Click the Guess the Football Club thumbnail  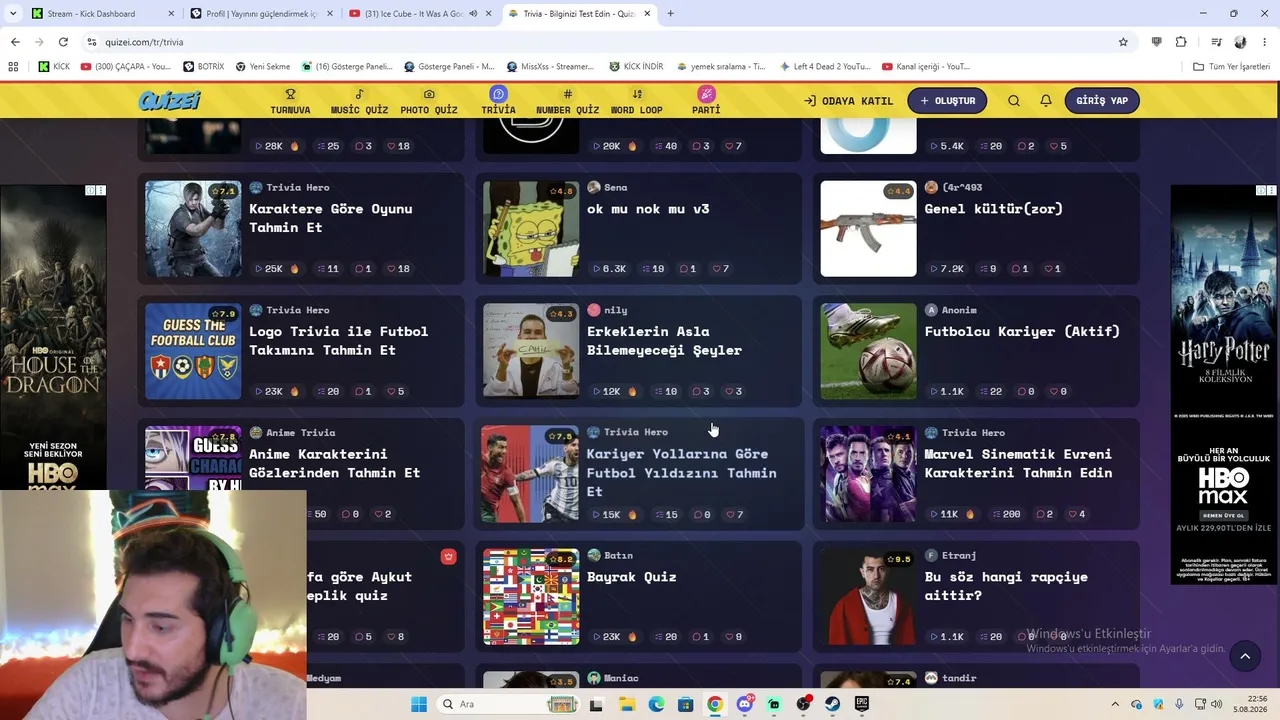click(193, 352)
